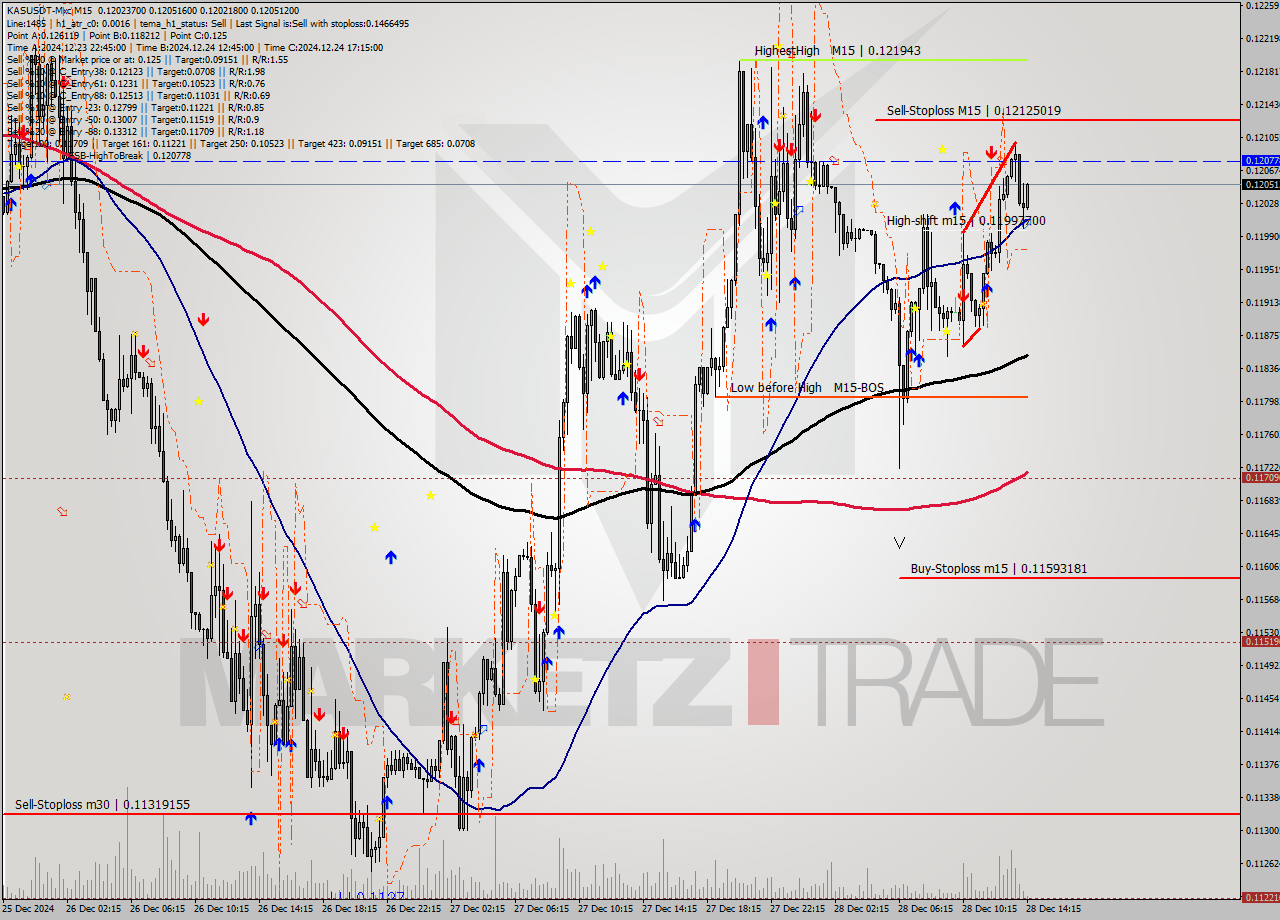
Task: Select the Line:1485 tema_h1_status info line
Action: coord(206,23)
